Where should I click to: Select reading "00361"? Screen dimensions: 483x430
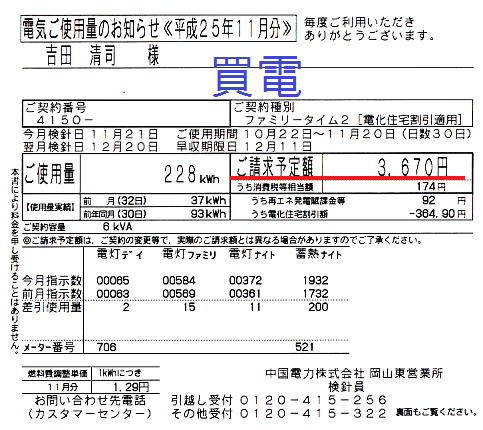tap(245, 294)
